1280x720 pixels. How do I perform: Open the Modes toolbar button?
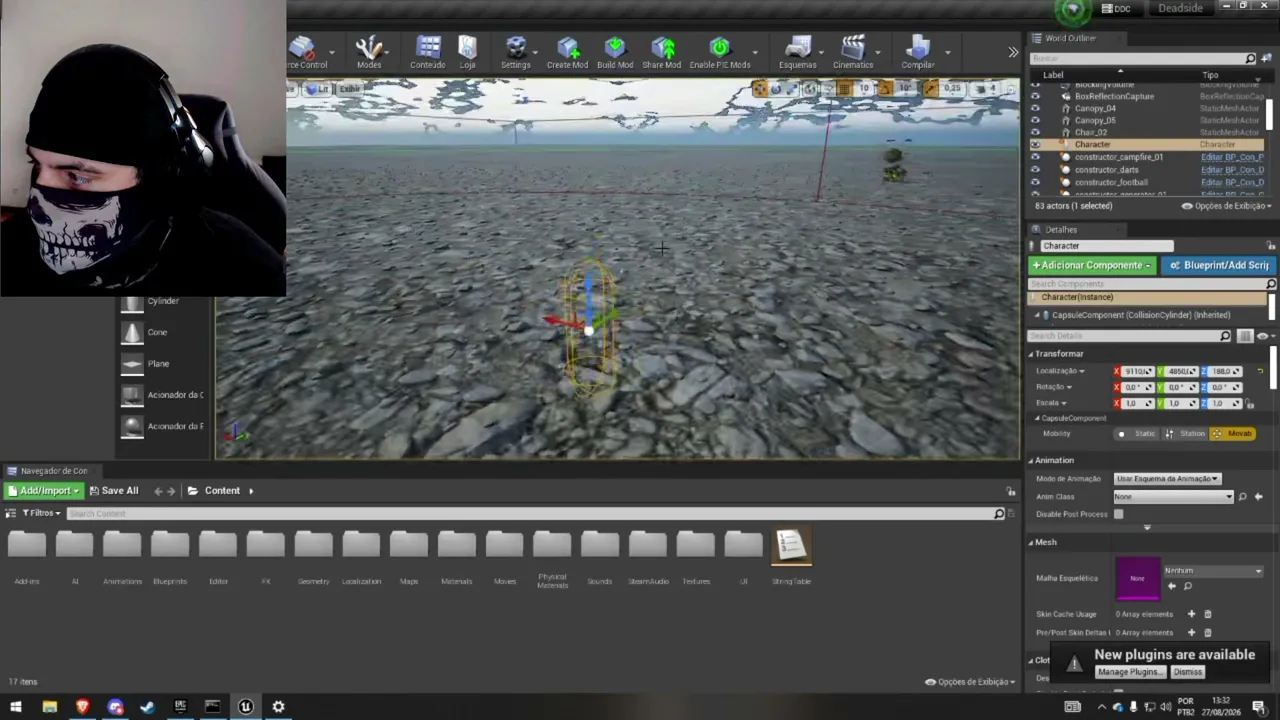pos(369,52)
